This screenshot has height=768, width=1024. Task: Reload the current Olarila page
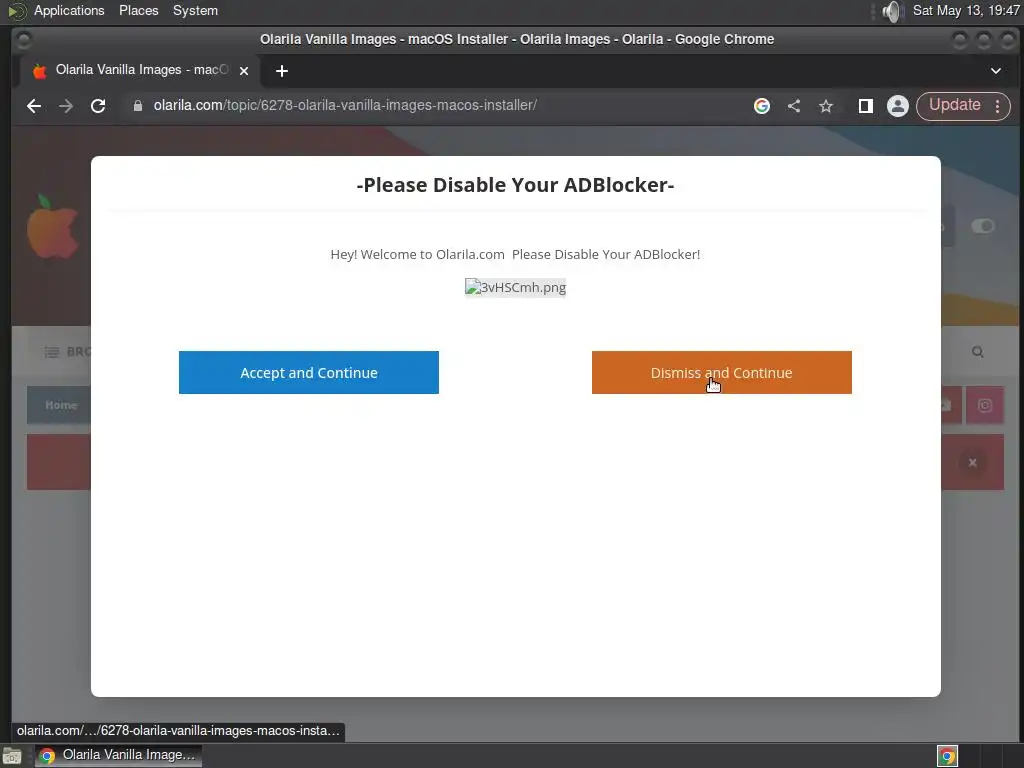point(98,106)
